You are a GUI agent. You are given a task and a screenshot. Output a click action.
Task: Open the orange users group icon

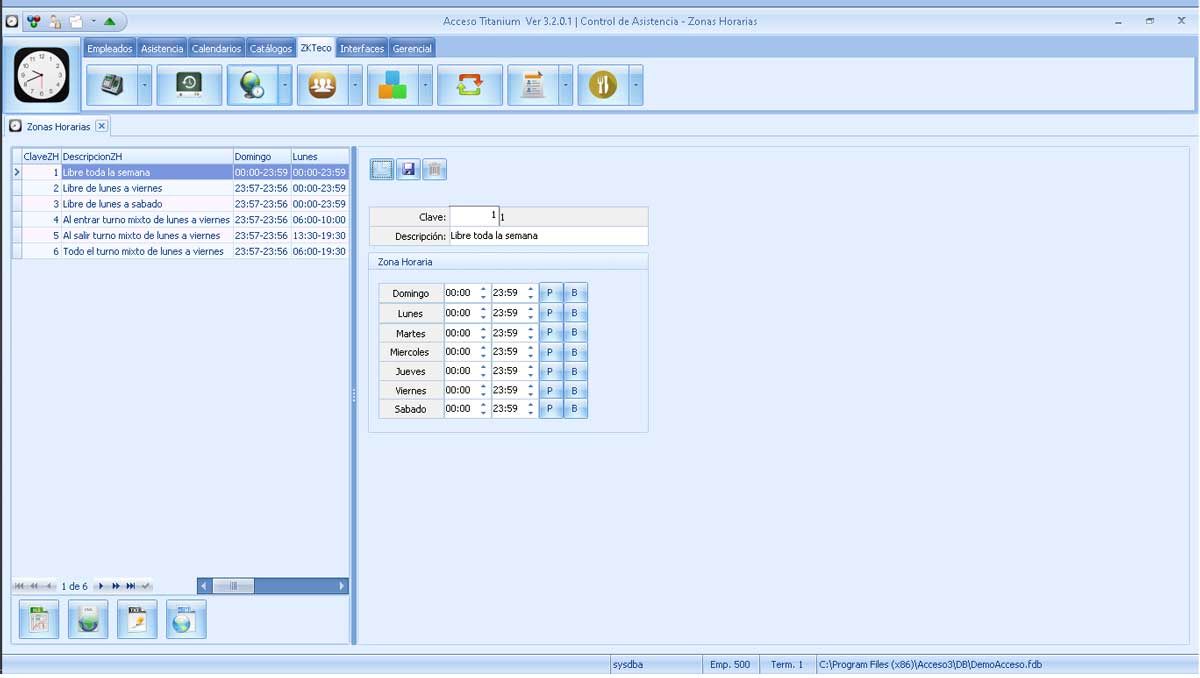pos(322,86)
